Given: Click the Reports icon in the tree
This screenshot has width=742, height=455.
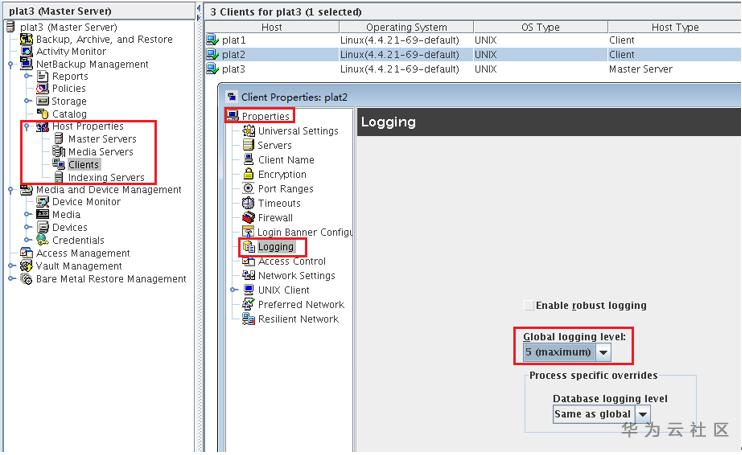Looking at the screenshot, I should coord(43,76).
